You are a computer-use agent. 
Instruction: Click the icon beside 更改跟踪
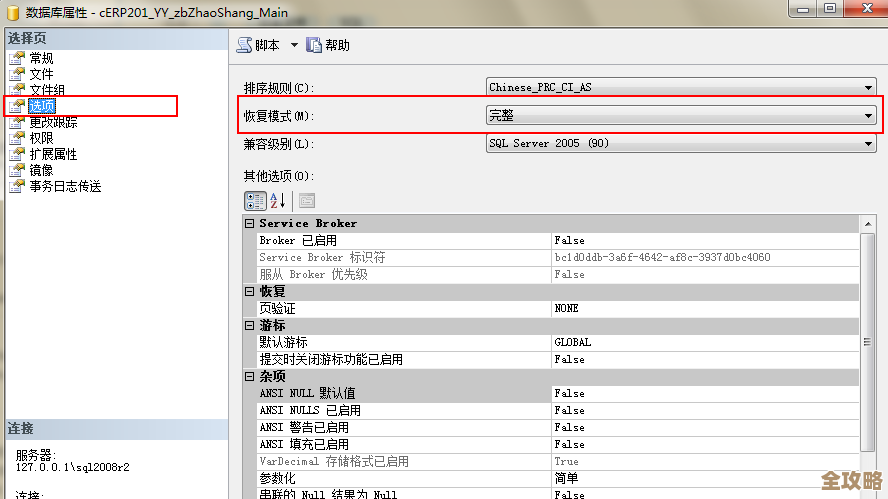tap(17, 122)
